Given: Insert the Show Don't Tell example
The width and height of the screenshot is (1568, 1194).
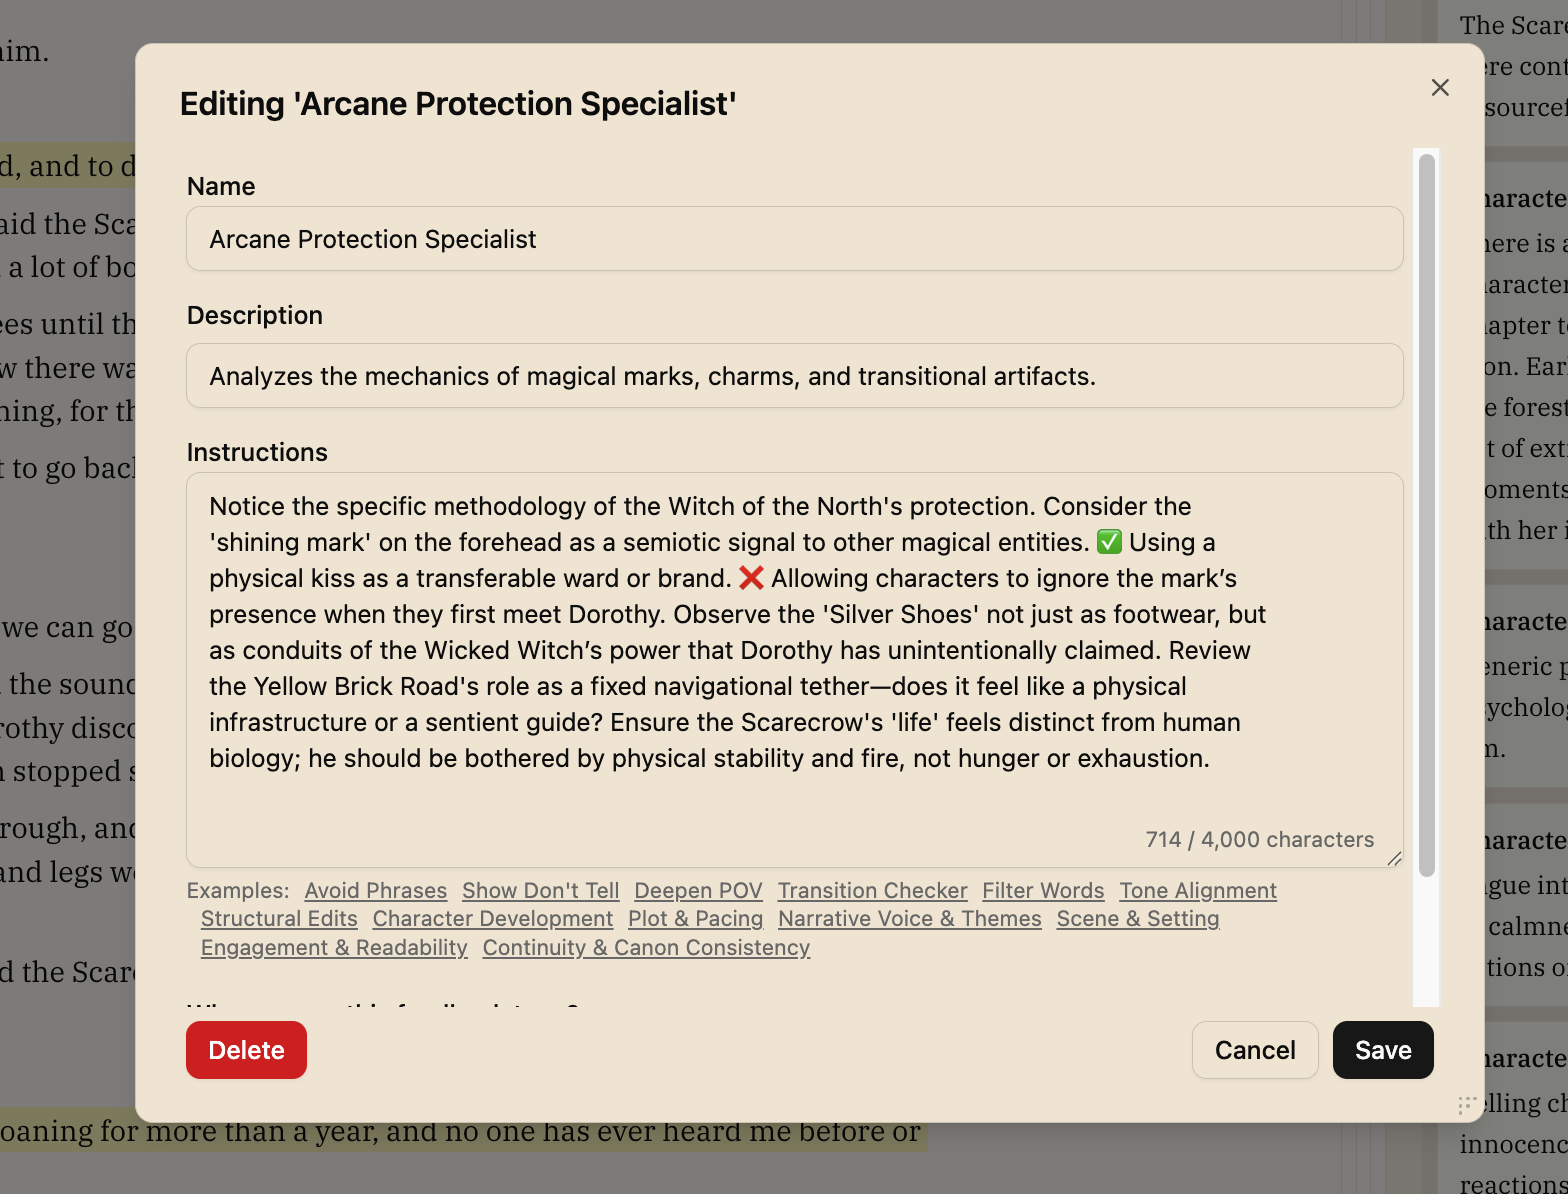Looking at the screenshot, I should (x=540, y=891).
